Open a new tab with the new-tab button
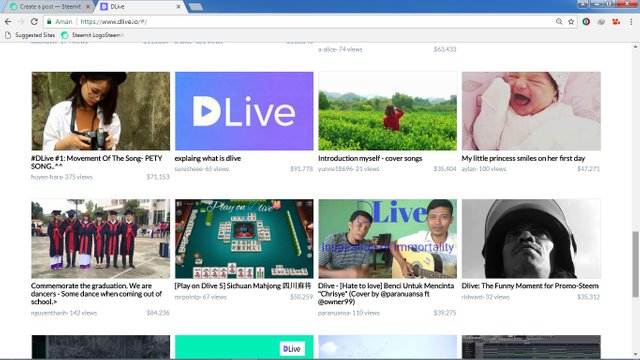 coord(196,7)
